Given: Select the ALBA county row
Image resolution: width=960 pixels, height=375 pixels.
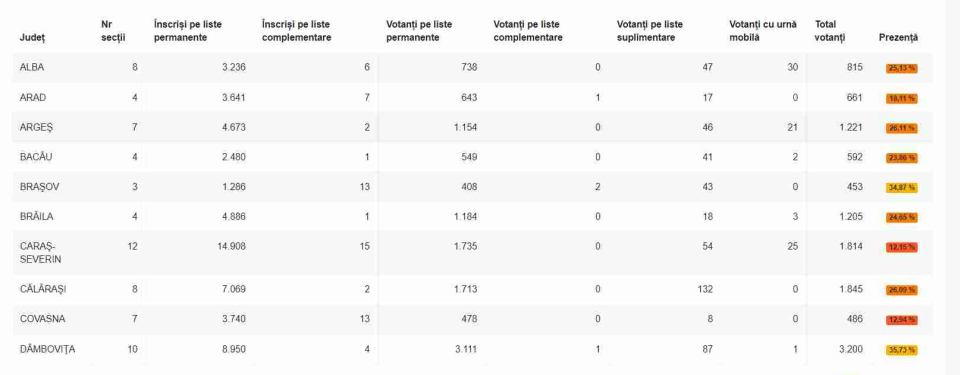Looking at the screenshot, I should point(472,68).
